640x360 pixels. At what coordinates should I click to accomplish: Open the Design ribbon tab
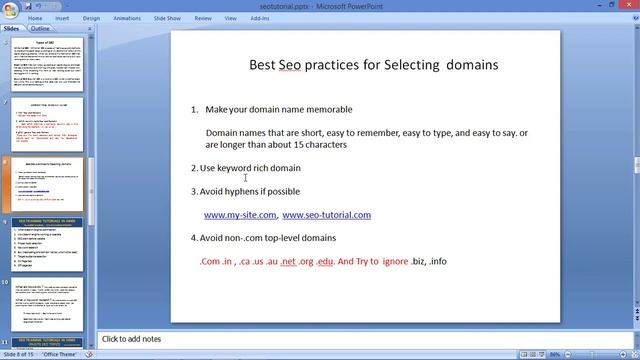click(x=91, y=18)
